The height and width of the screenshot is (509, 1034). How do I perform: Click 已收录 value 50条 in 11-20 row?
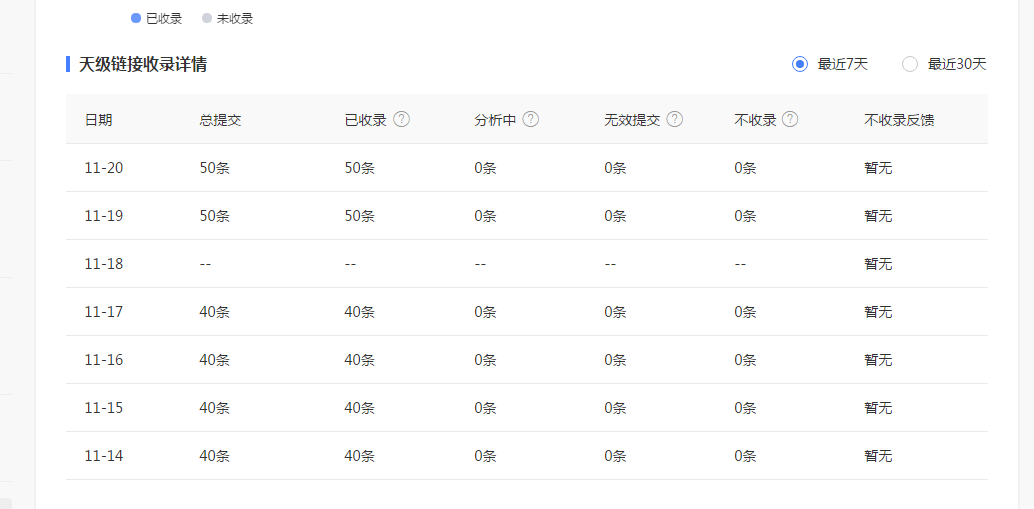(359, 168)
